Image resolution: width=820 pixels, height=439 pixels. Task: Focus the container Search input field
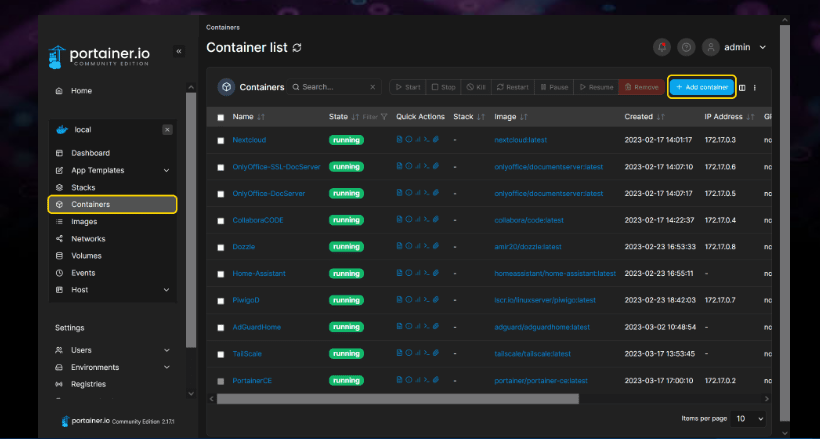pyautogui.click(x=334, y=87)
